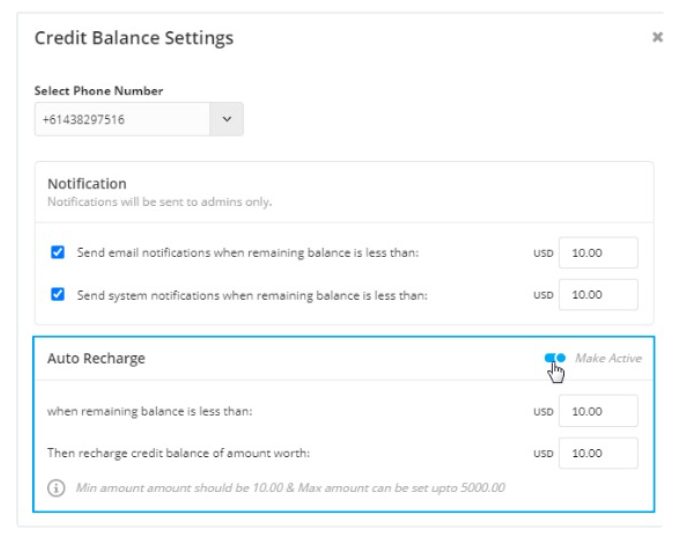The height and width of the screenshot is (537, 676).
Task: Toggle the Auto Recharge switch
Action: [x=555, y=358]
